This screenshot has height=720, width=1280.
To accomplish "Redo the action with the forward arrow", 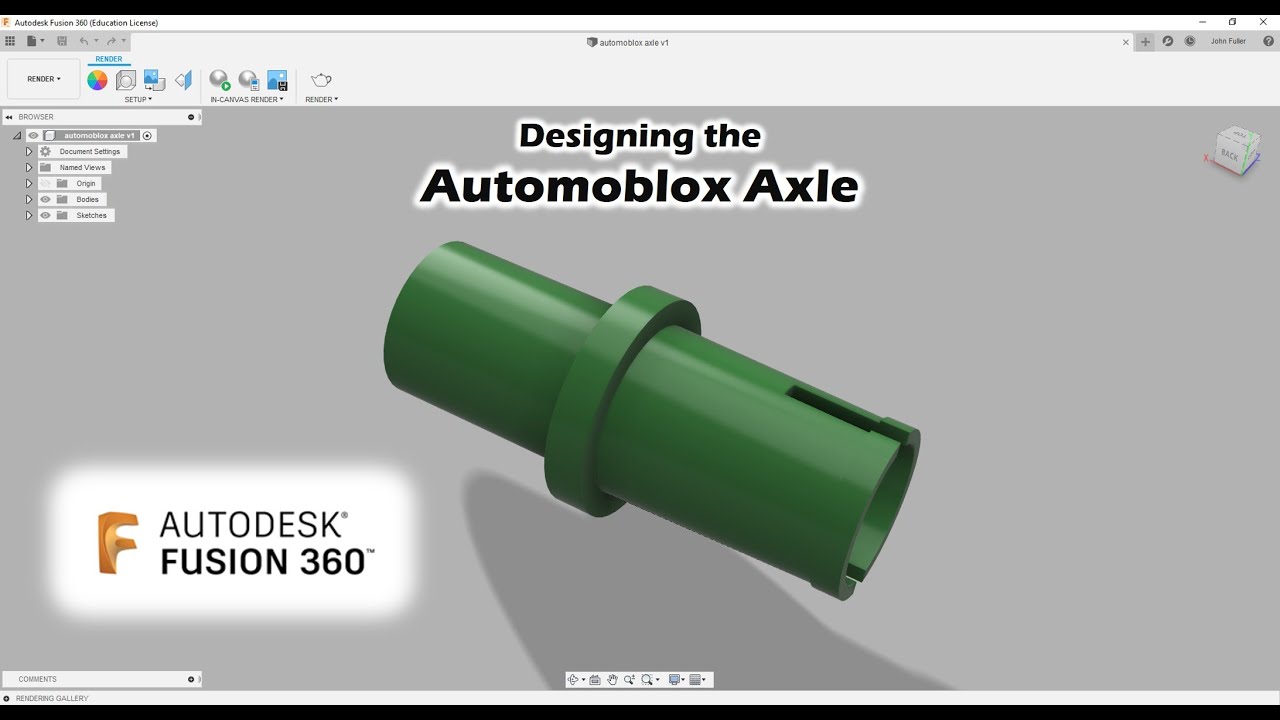I will (x=111, y=41).
